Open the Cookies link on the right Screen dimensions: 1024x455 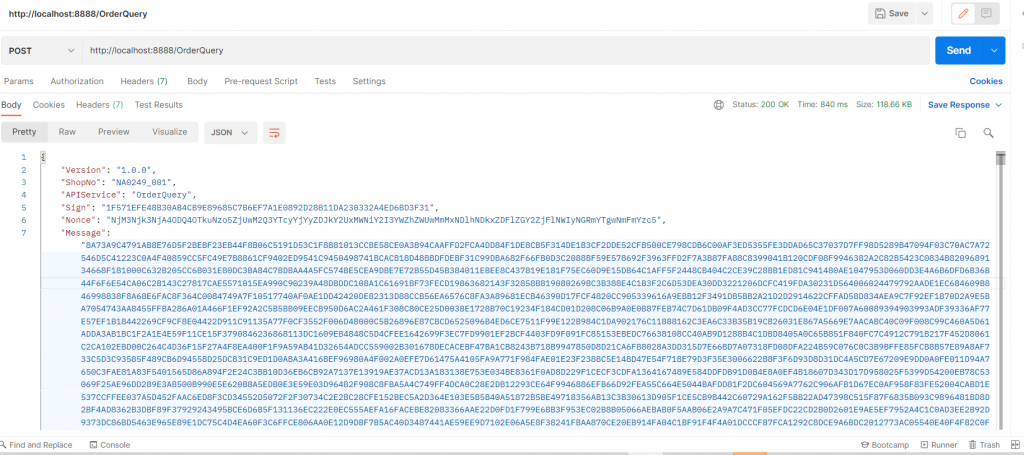985,82
